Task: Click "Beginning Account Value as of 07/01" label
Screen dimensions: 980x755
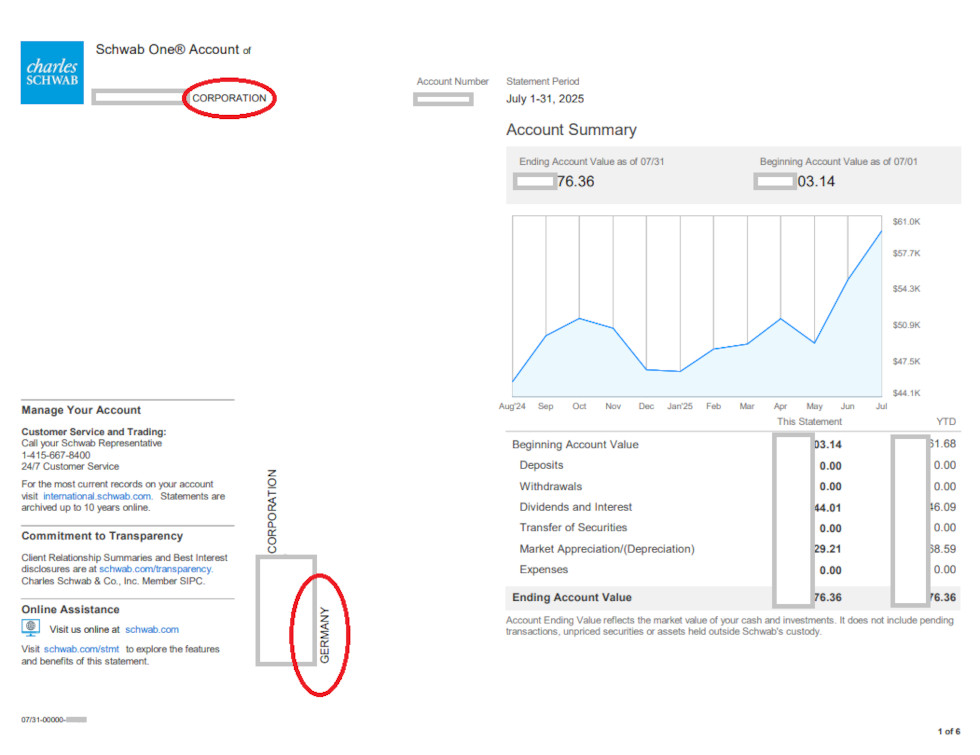Action: click(839, 161)
